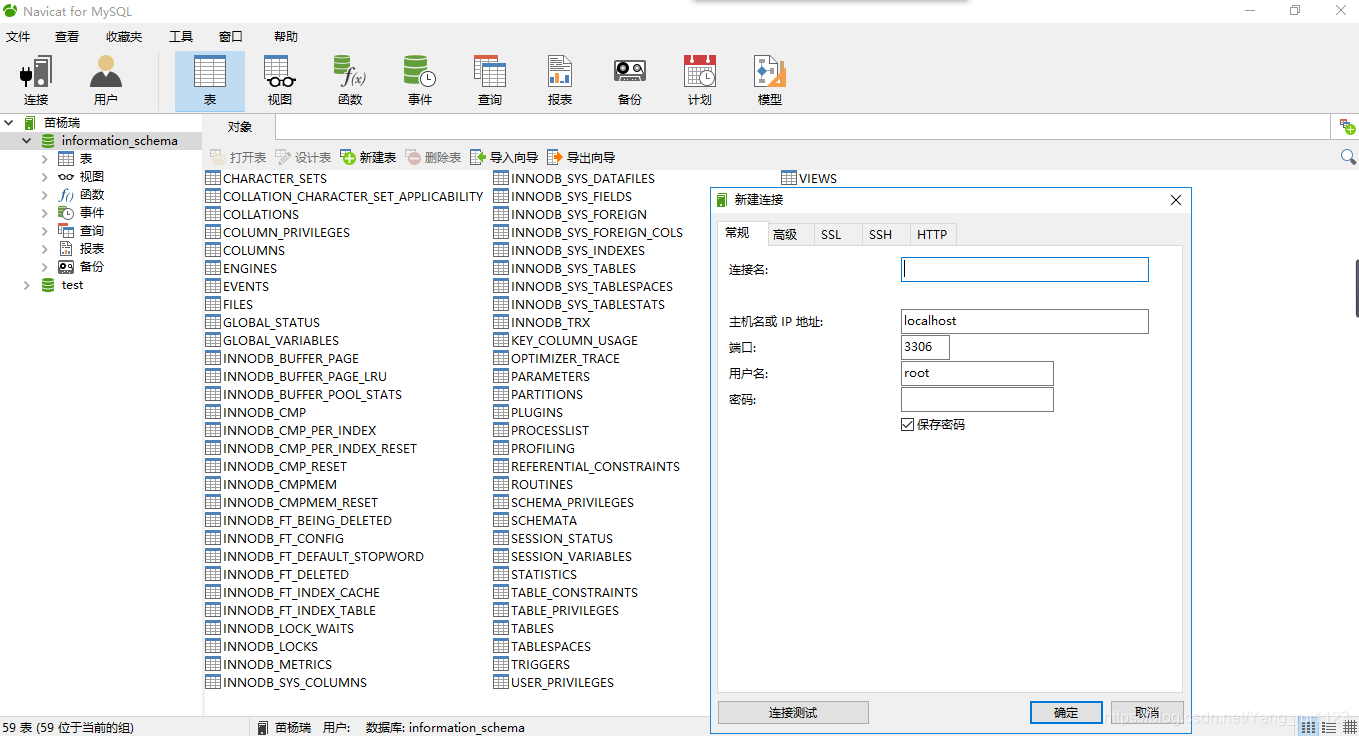Click the search magnifier icon in object pane
Screen dimensions: 1359x736
tap(1348, 157)
